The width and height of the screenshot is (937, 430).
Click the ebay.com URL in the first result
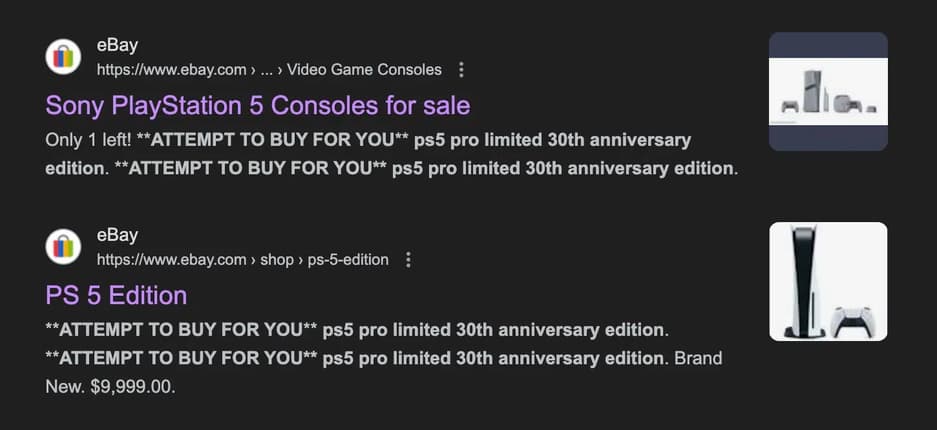coord(171,70)
